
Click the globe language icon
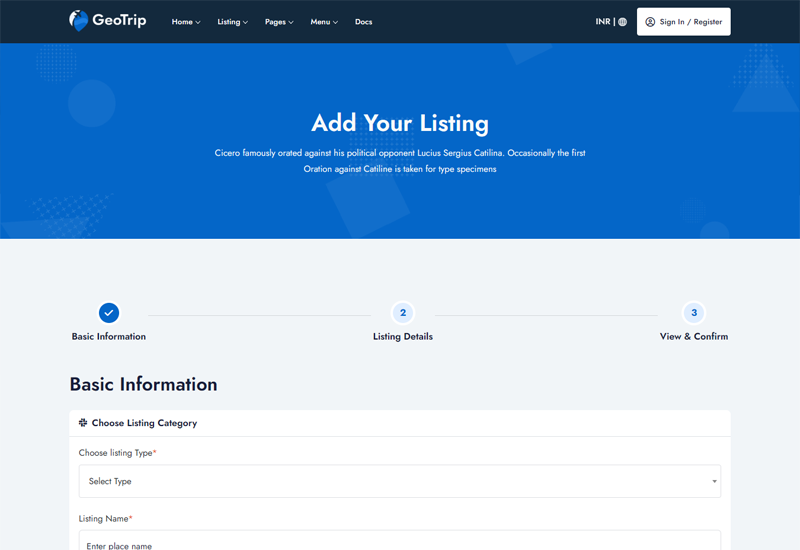622,22
